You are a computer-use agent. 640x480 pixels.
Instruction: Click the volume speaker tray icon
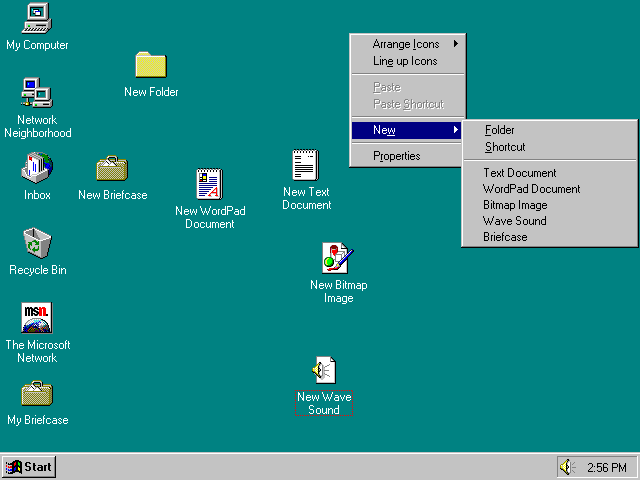pos(567,467)
